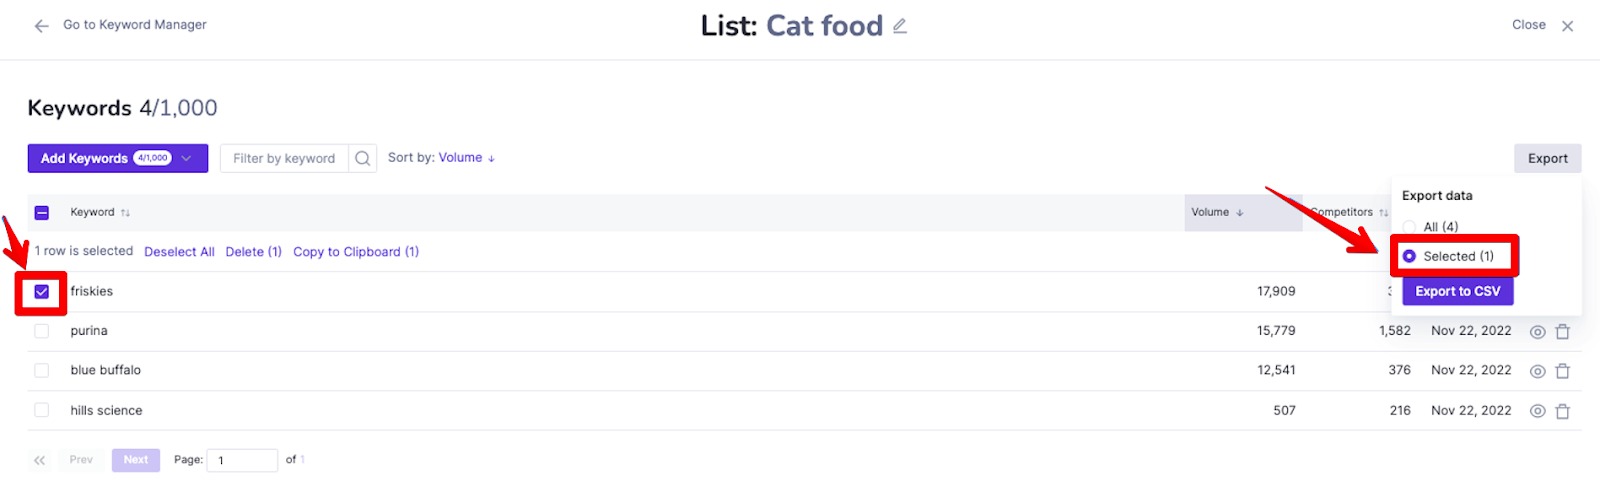Click Export to CSV button
The width and height of the screenshot is (1600, 481).
1458,291
